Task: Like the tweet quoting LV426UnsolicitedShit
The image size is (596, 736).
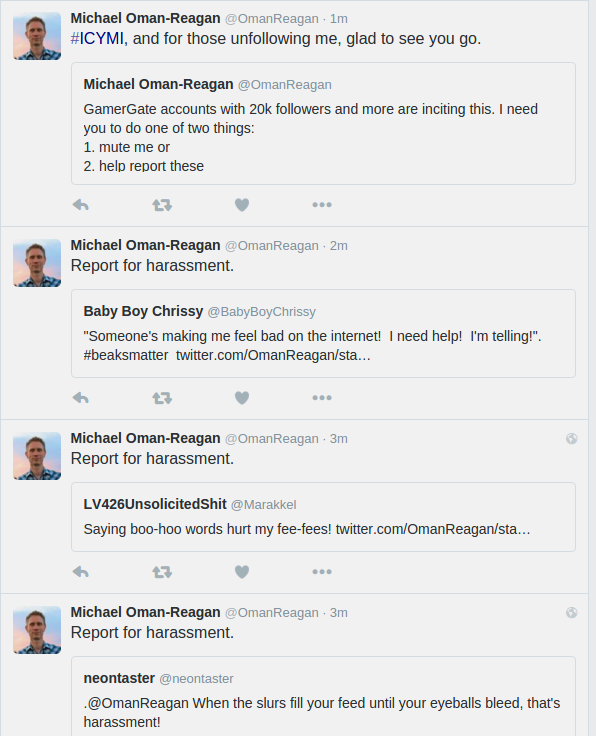Action: click(x=242, y=572)
